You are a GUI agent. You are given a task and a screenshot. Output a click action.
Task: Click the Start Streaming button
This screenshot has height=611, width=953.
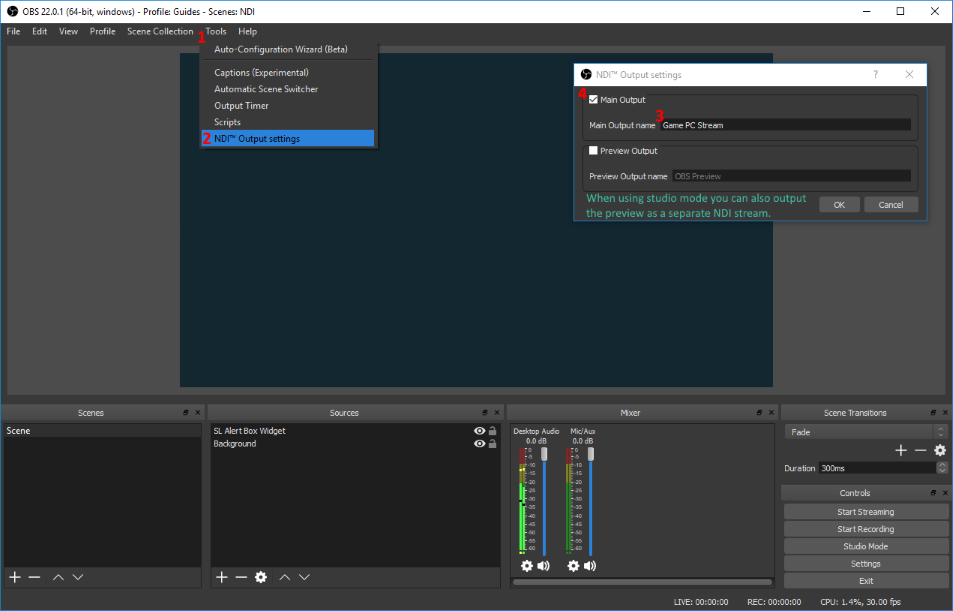(x=865, y=512)
